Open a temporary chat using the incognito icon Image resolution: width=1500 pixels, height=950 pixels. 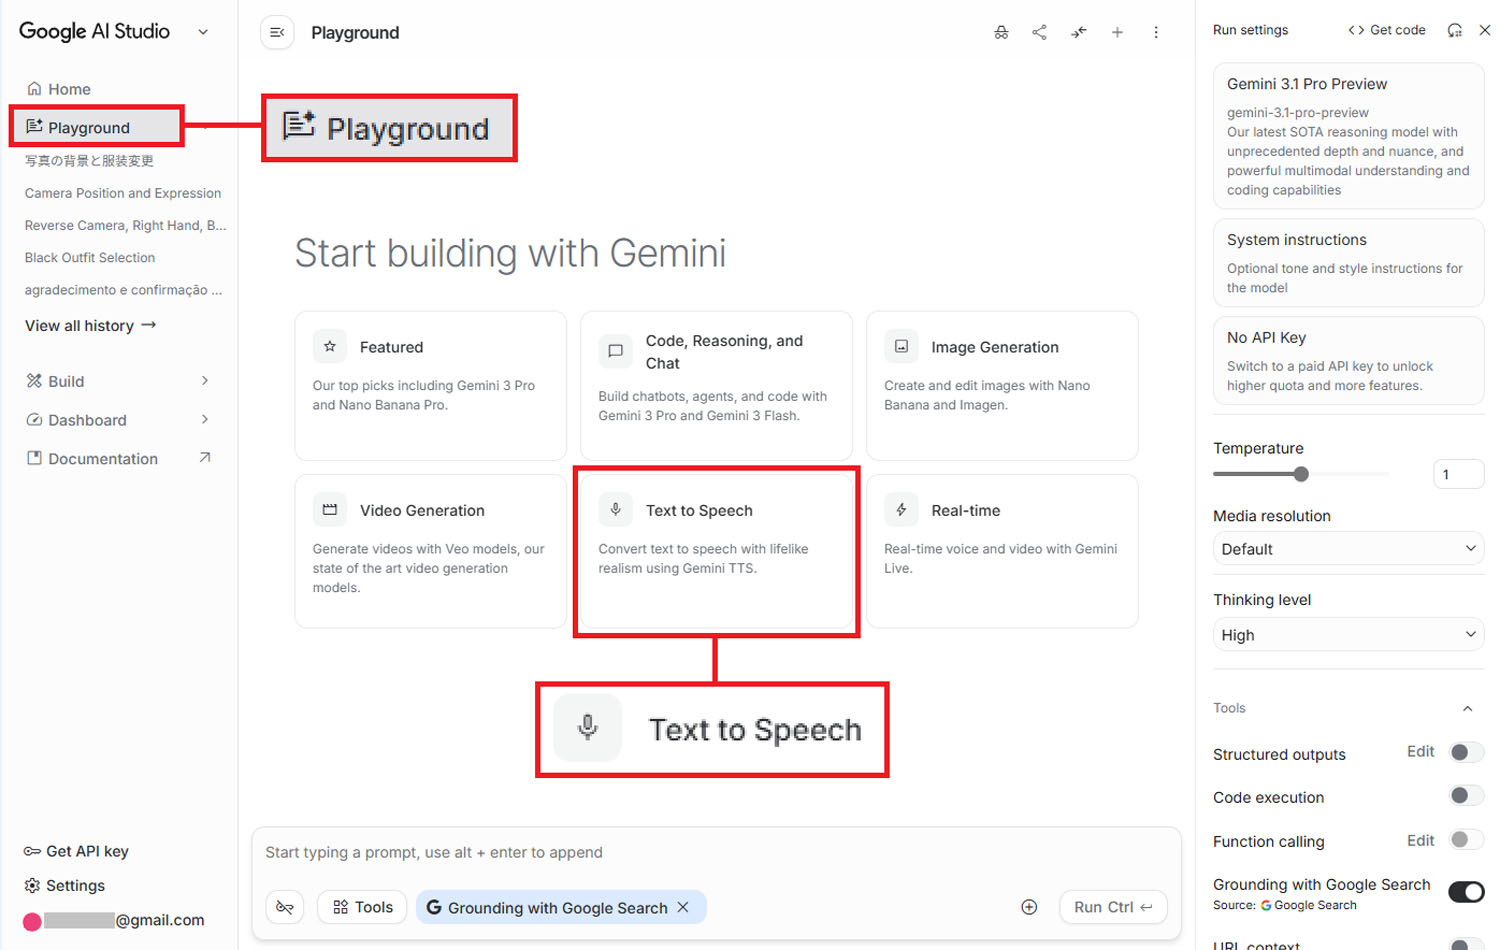[x=1001, y=32]
